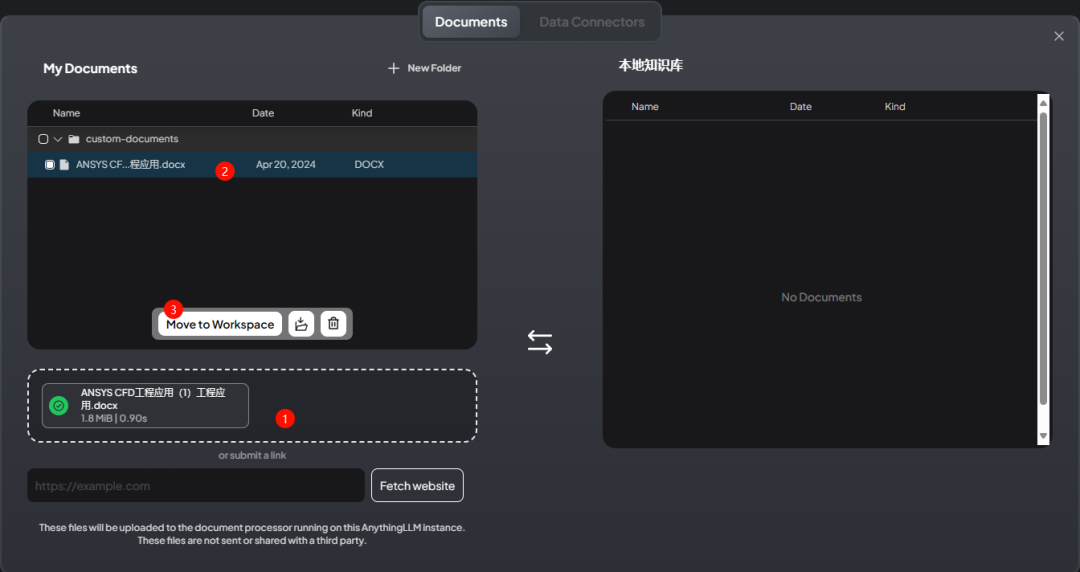Click the scrollbar up arrow in workspace panel
This screenshot has width=1080, height=572.
point(1043,102)
